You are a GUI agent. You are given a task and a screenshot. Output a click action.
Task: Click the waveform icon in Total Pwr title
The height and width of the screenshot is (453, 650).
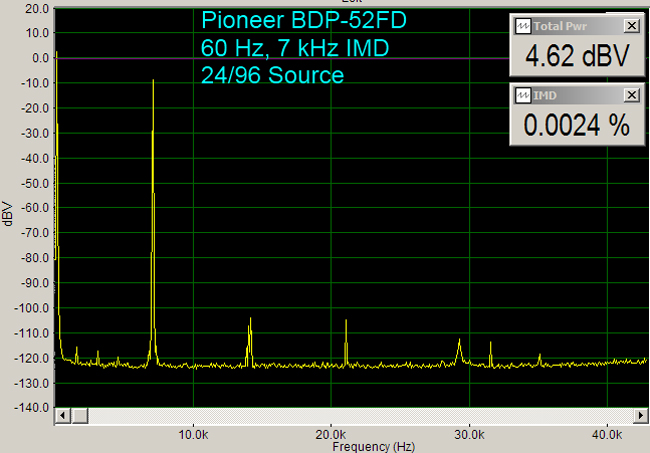pyautogui.click(x=523, y=26)
